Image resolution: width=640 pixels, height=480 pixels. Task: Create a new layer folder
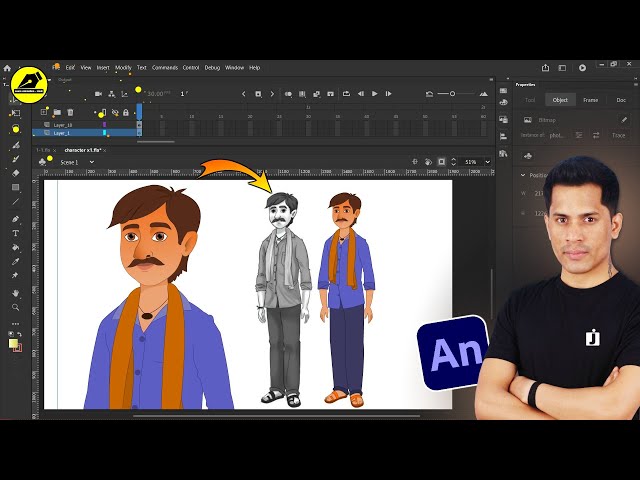point(57,112)
